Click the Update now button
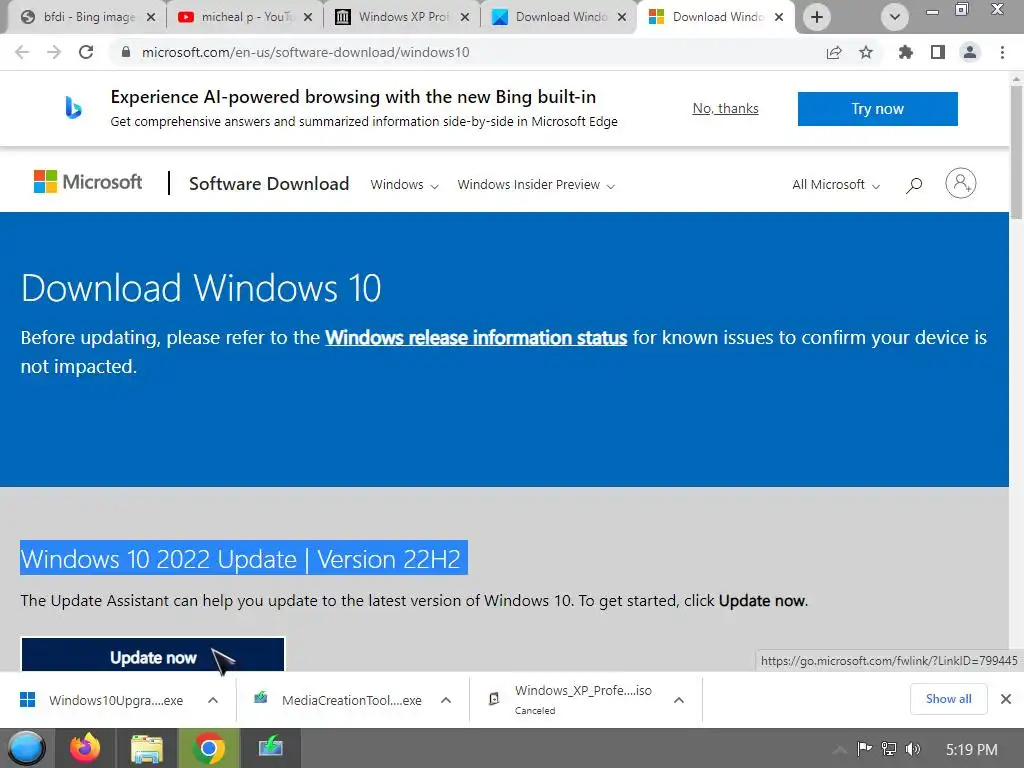The width and height of the screenshot is (1024, 768). (153, 654)
